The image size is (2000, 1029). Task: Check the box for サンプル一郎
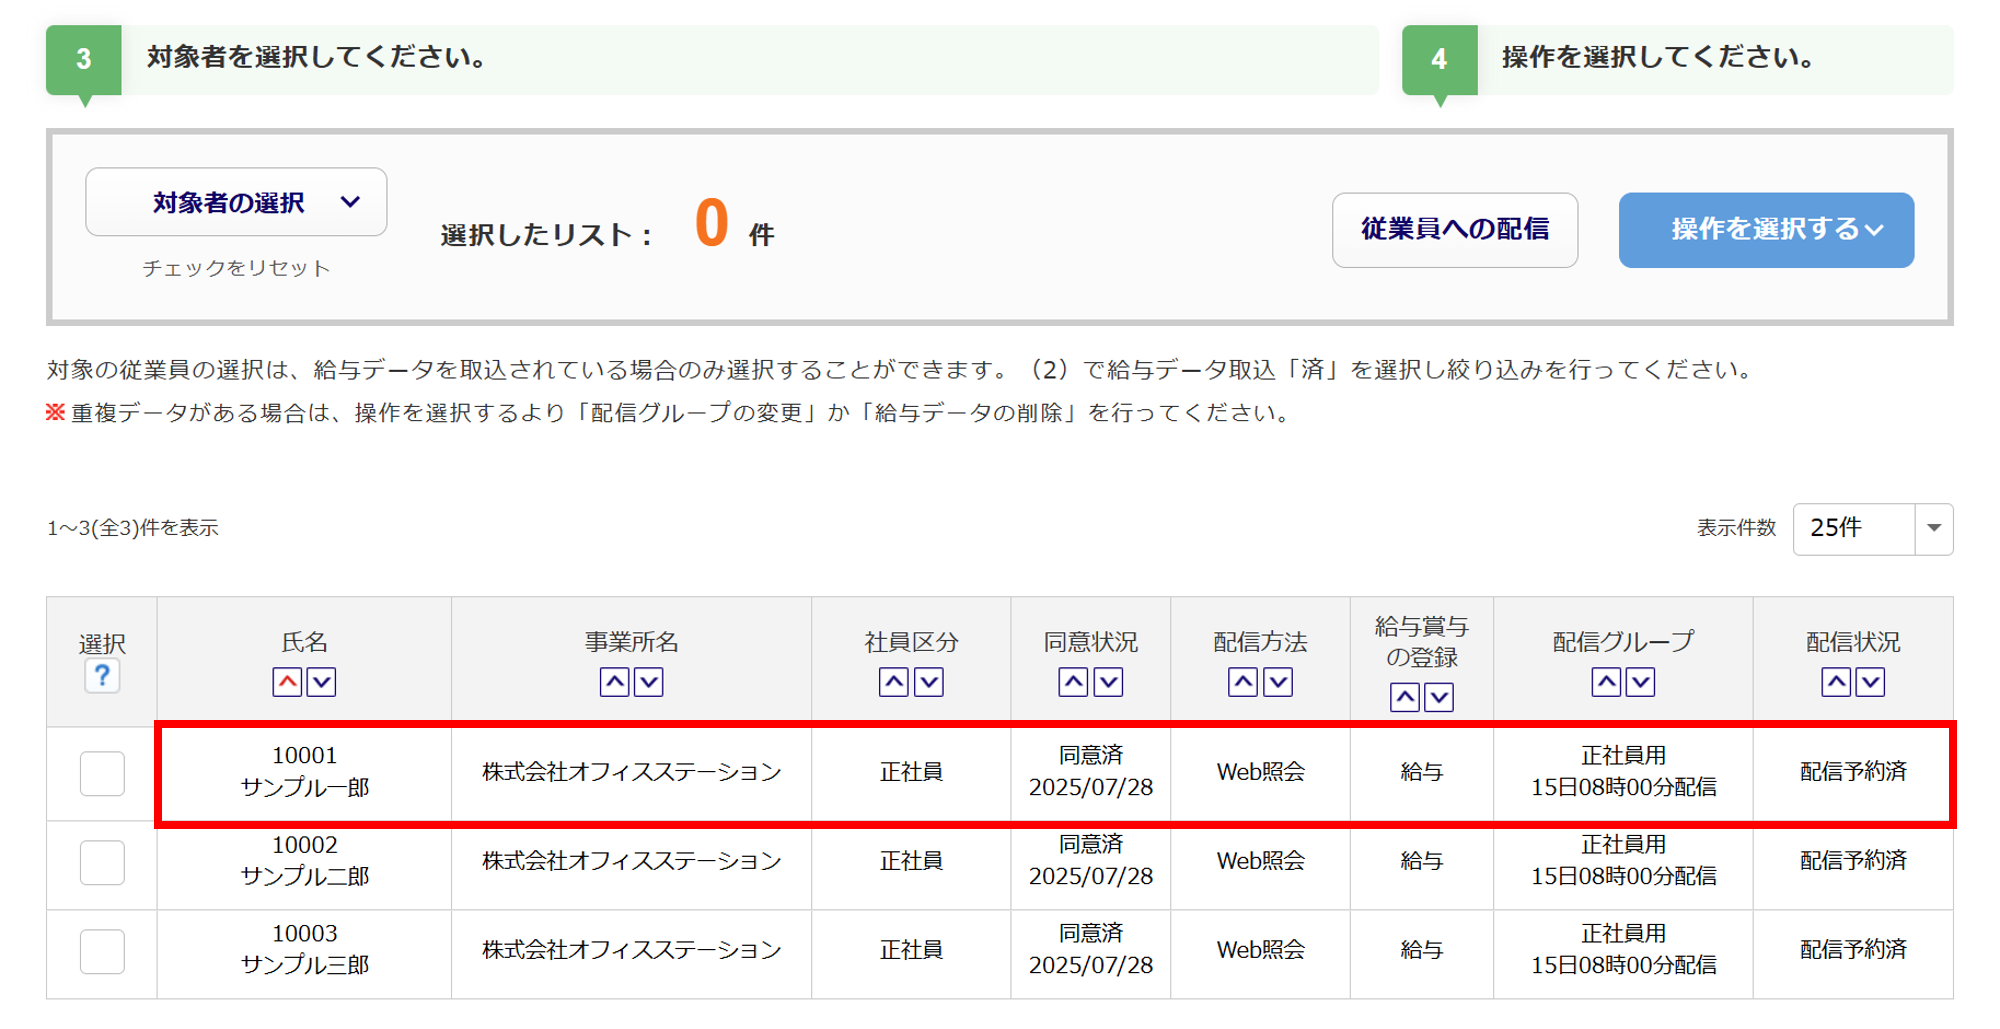coord(102,773)
